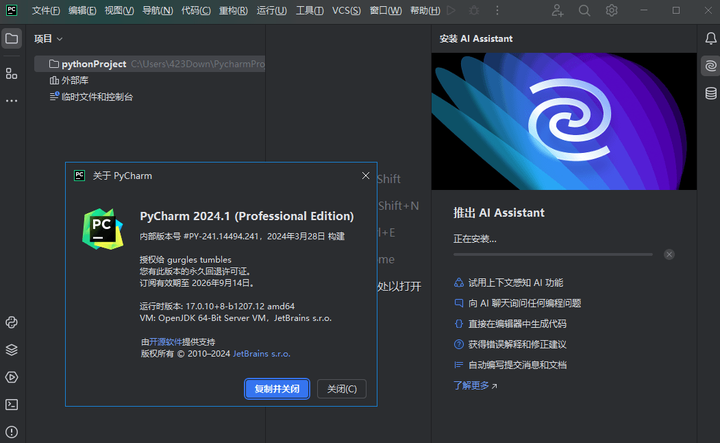This screenshot has width=720, height=443.
Task: Open the Notifications bell icon
Action: (x=710, y=39)
